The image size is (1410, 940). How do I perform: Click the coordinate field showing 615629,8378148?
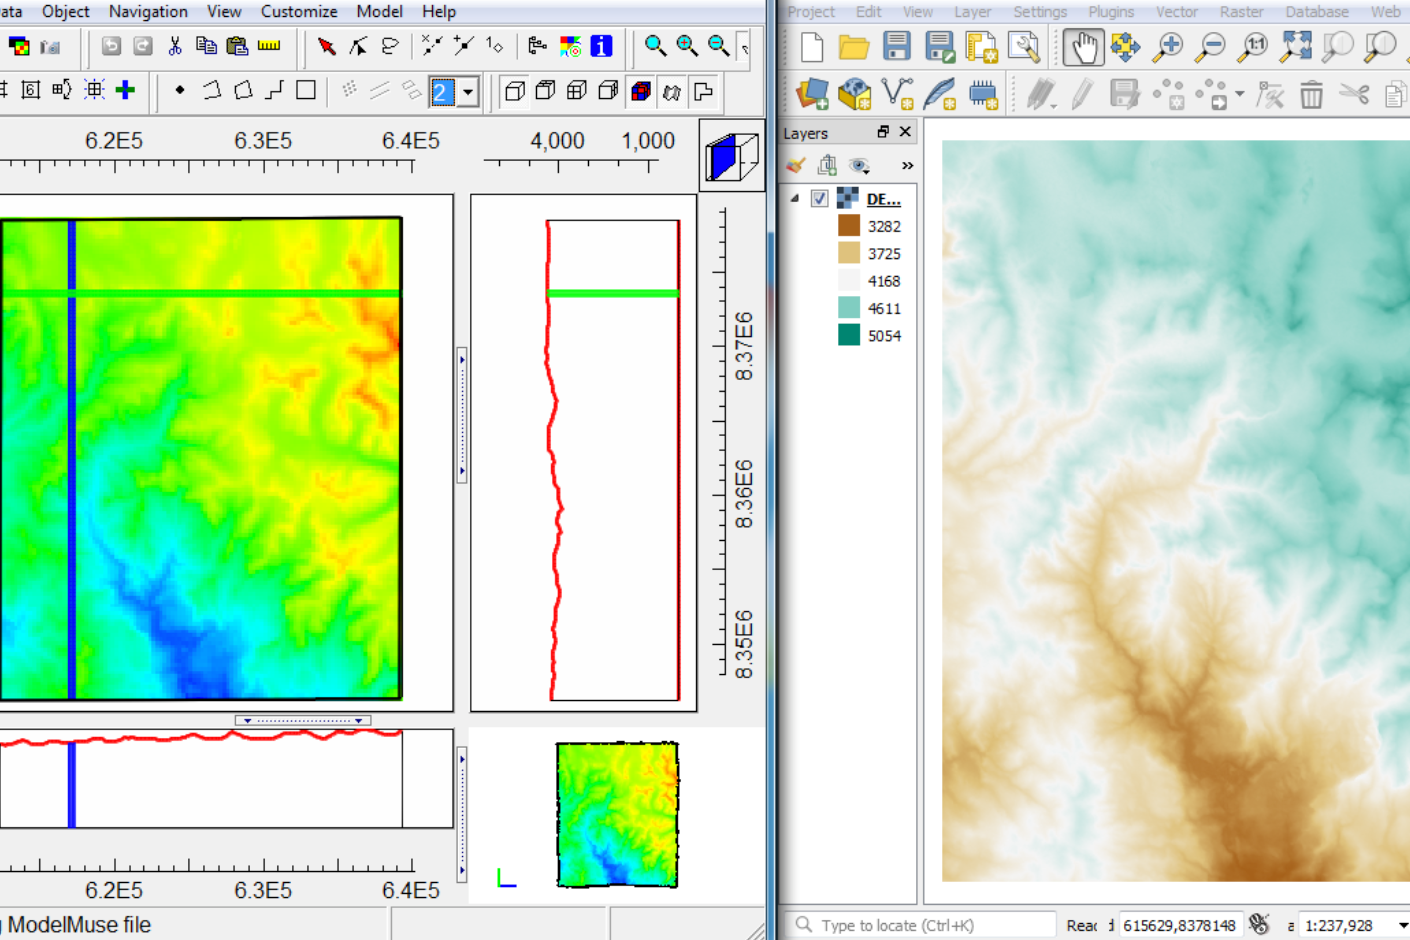tap(1180, 925)
